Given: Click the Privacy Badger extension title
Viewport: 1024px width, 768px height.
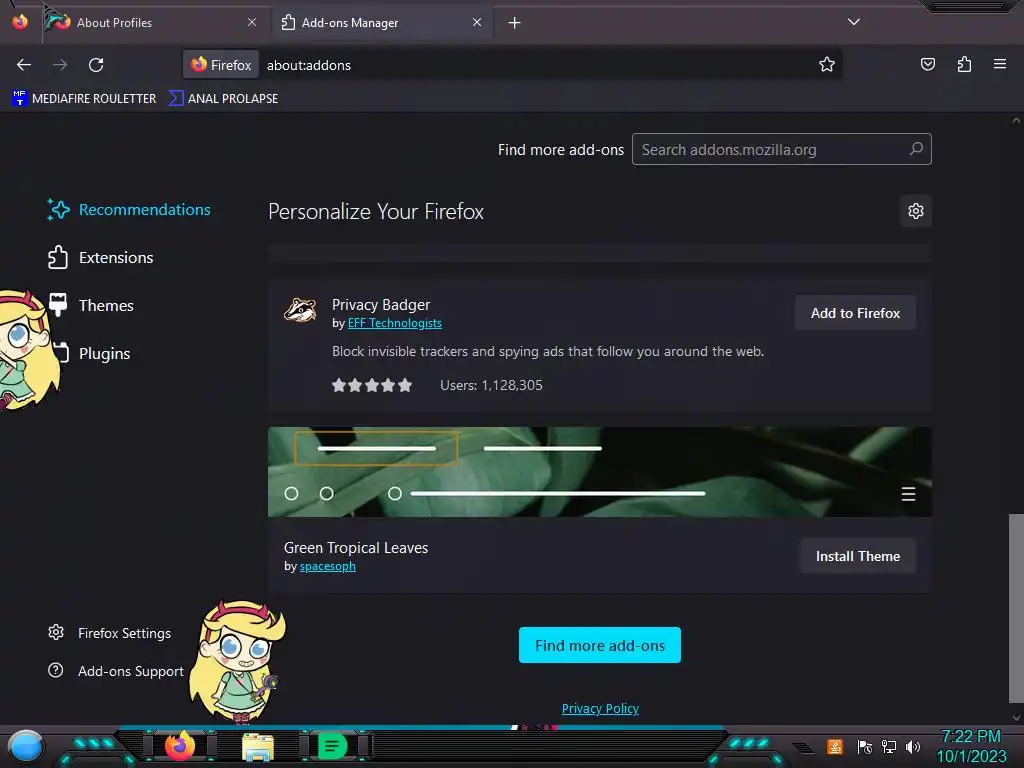Looking at the screenshot, I should [381, 305].
